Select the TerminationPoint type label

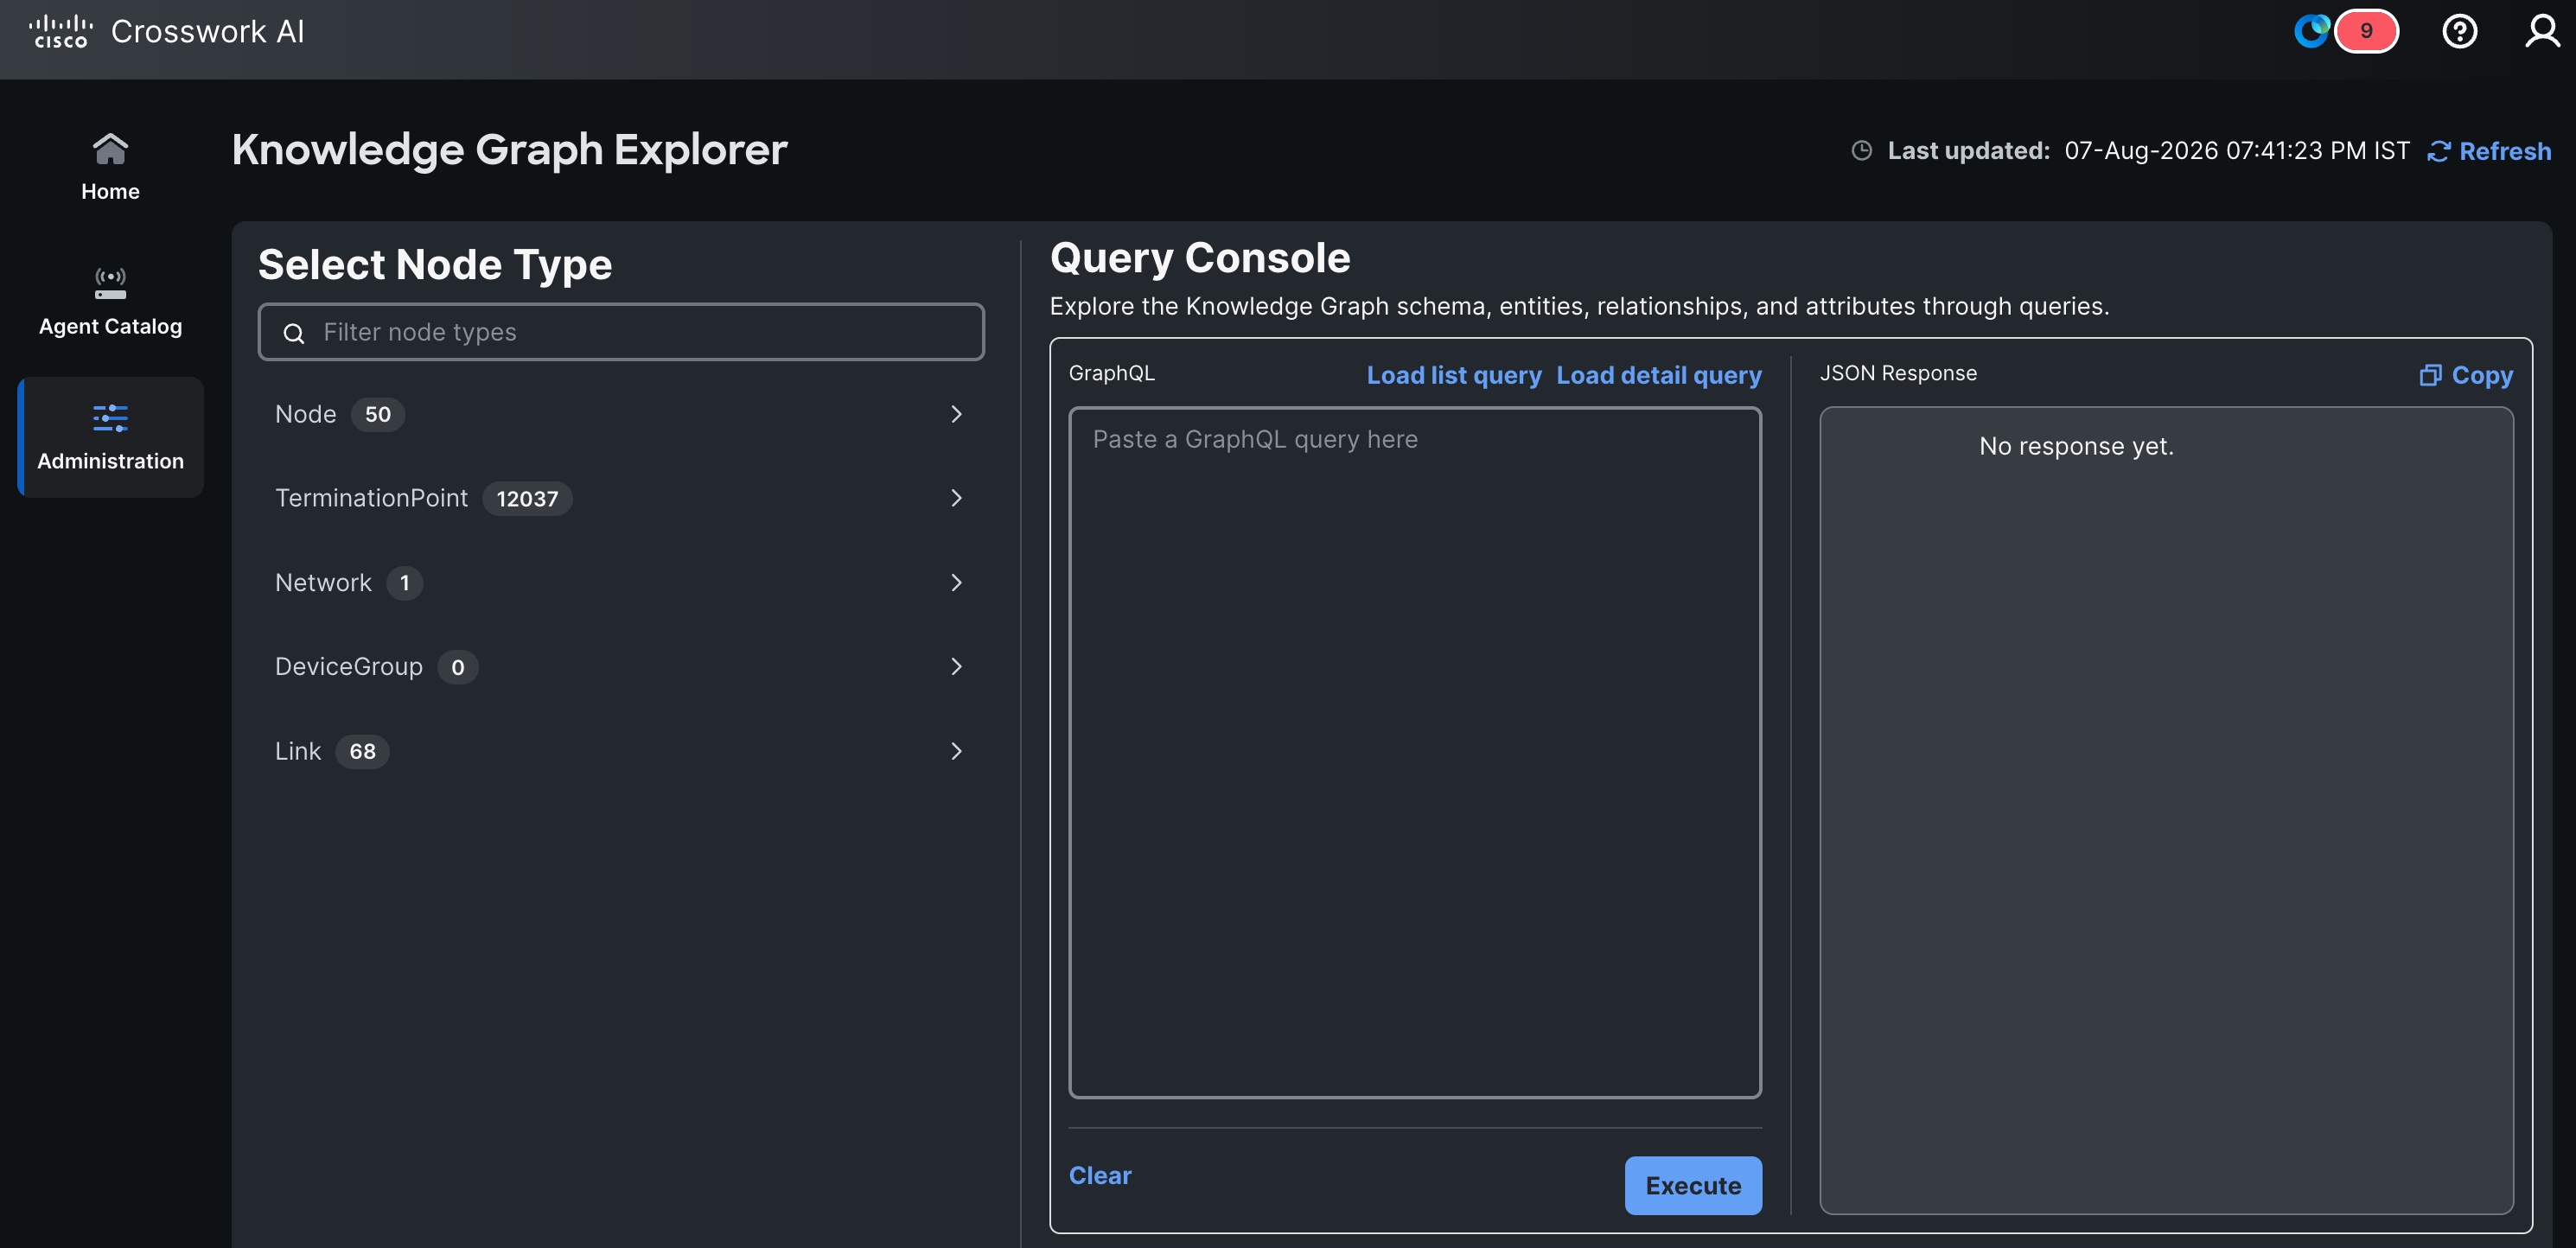pyautogui.click(x=371, y=498)
